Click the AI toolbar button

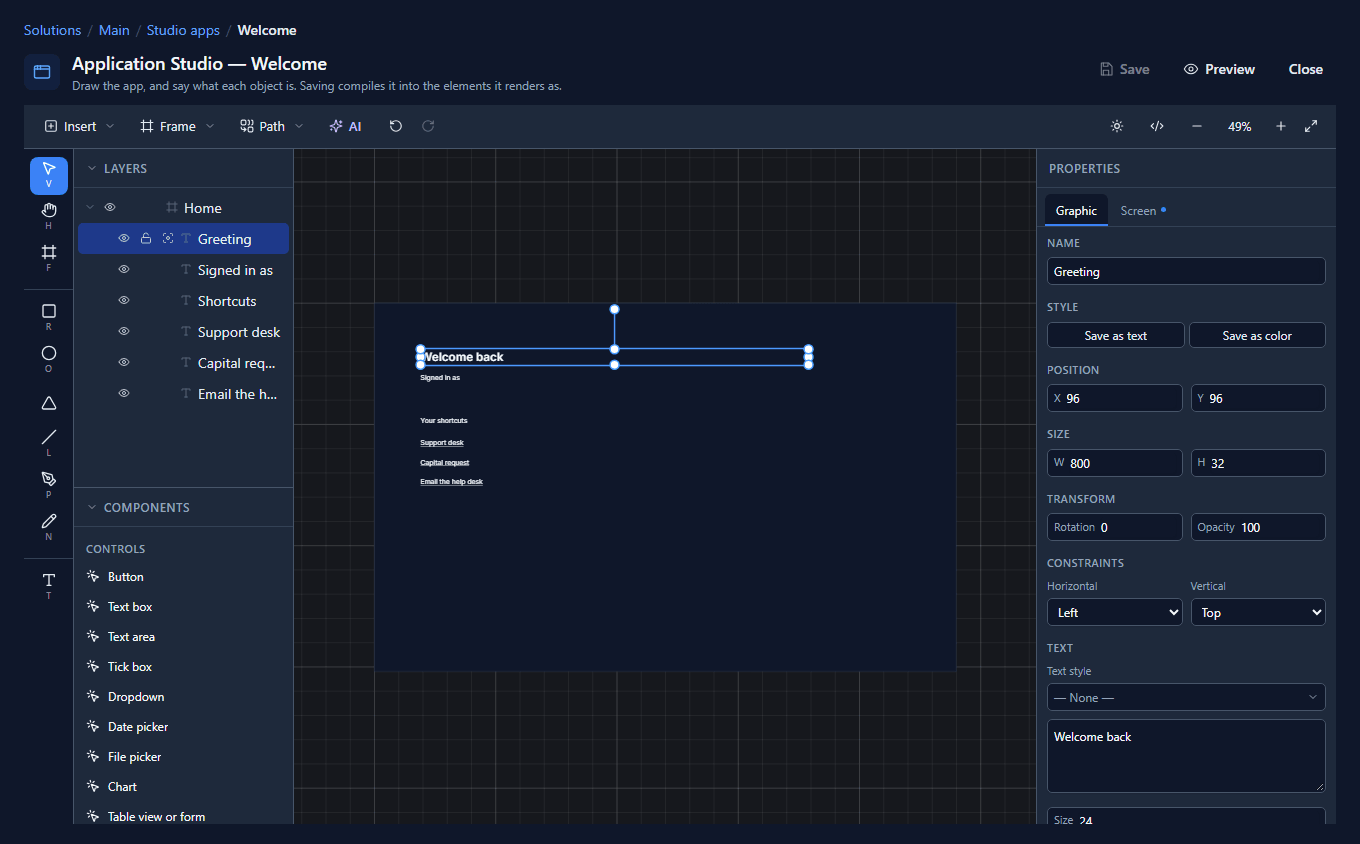coord(345,126)
